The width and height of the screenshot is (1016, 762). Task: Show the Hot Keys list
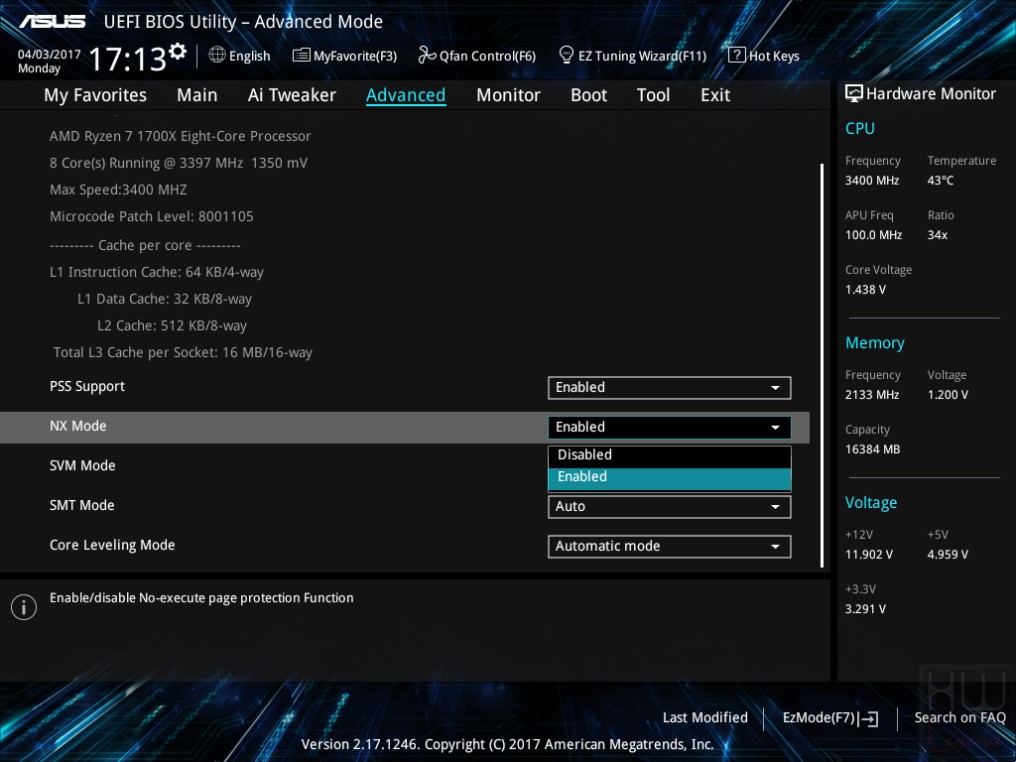tap(764, 56)
